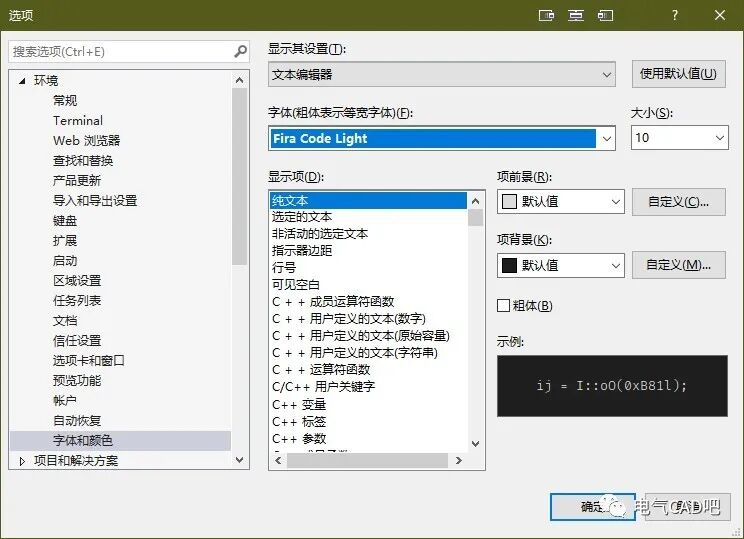Select Web 浏览器 in options tree
The image size is (744, 539).
(86, 140)
